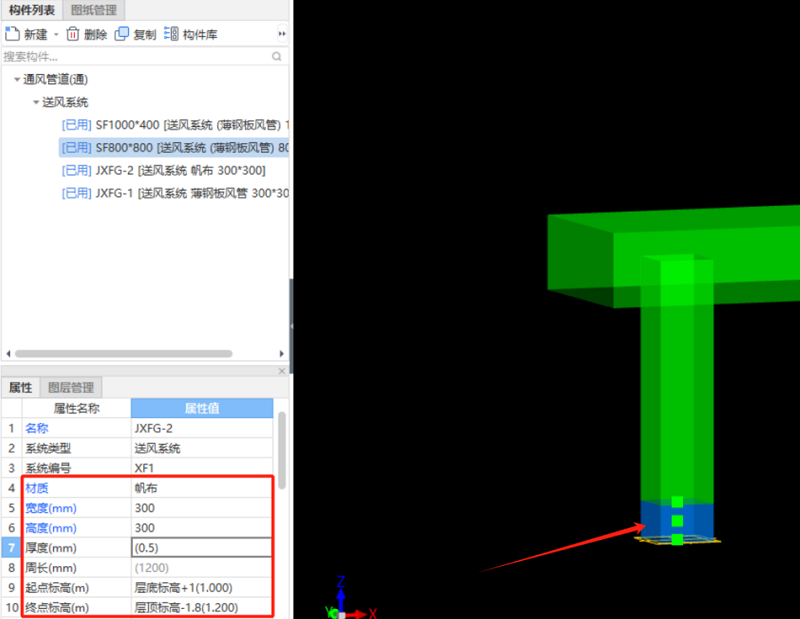Click the 属性值 column header

[202, 408]
